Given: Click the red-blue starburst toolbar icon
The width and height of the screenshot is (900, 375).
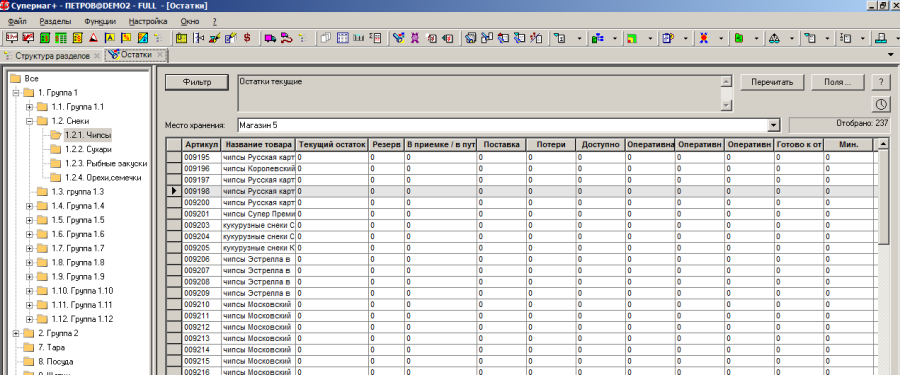Looking at the screenshot, I should click(x=703, y=38).
